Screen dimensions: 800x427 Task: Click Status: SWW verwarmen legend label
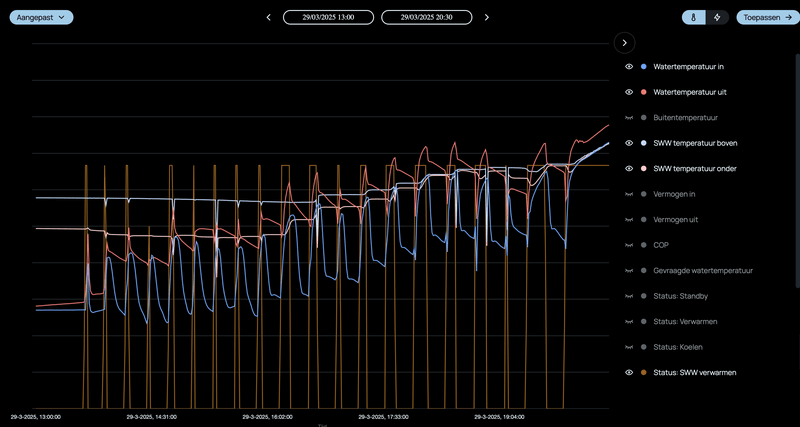pyautogui.click(x=694, y=373)
